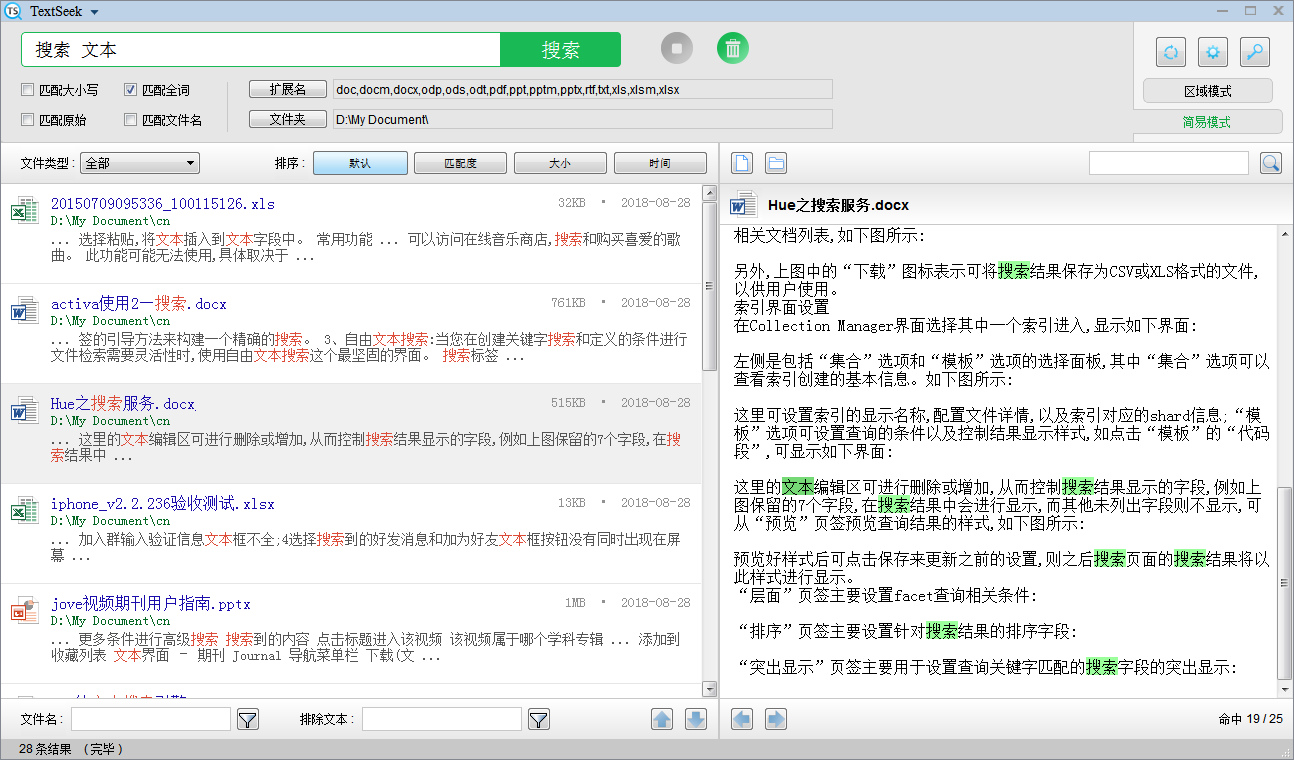1294x760 pixels.
Task: Open Hue之搜索服务.docx file link in results
Action: (123, 404)
